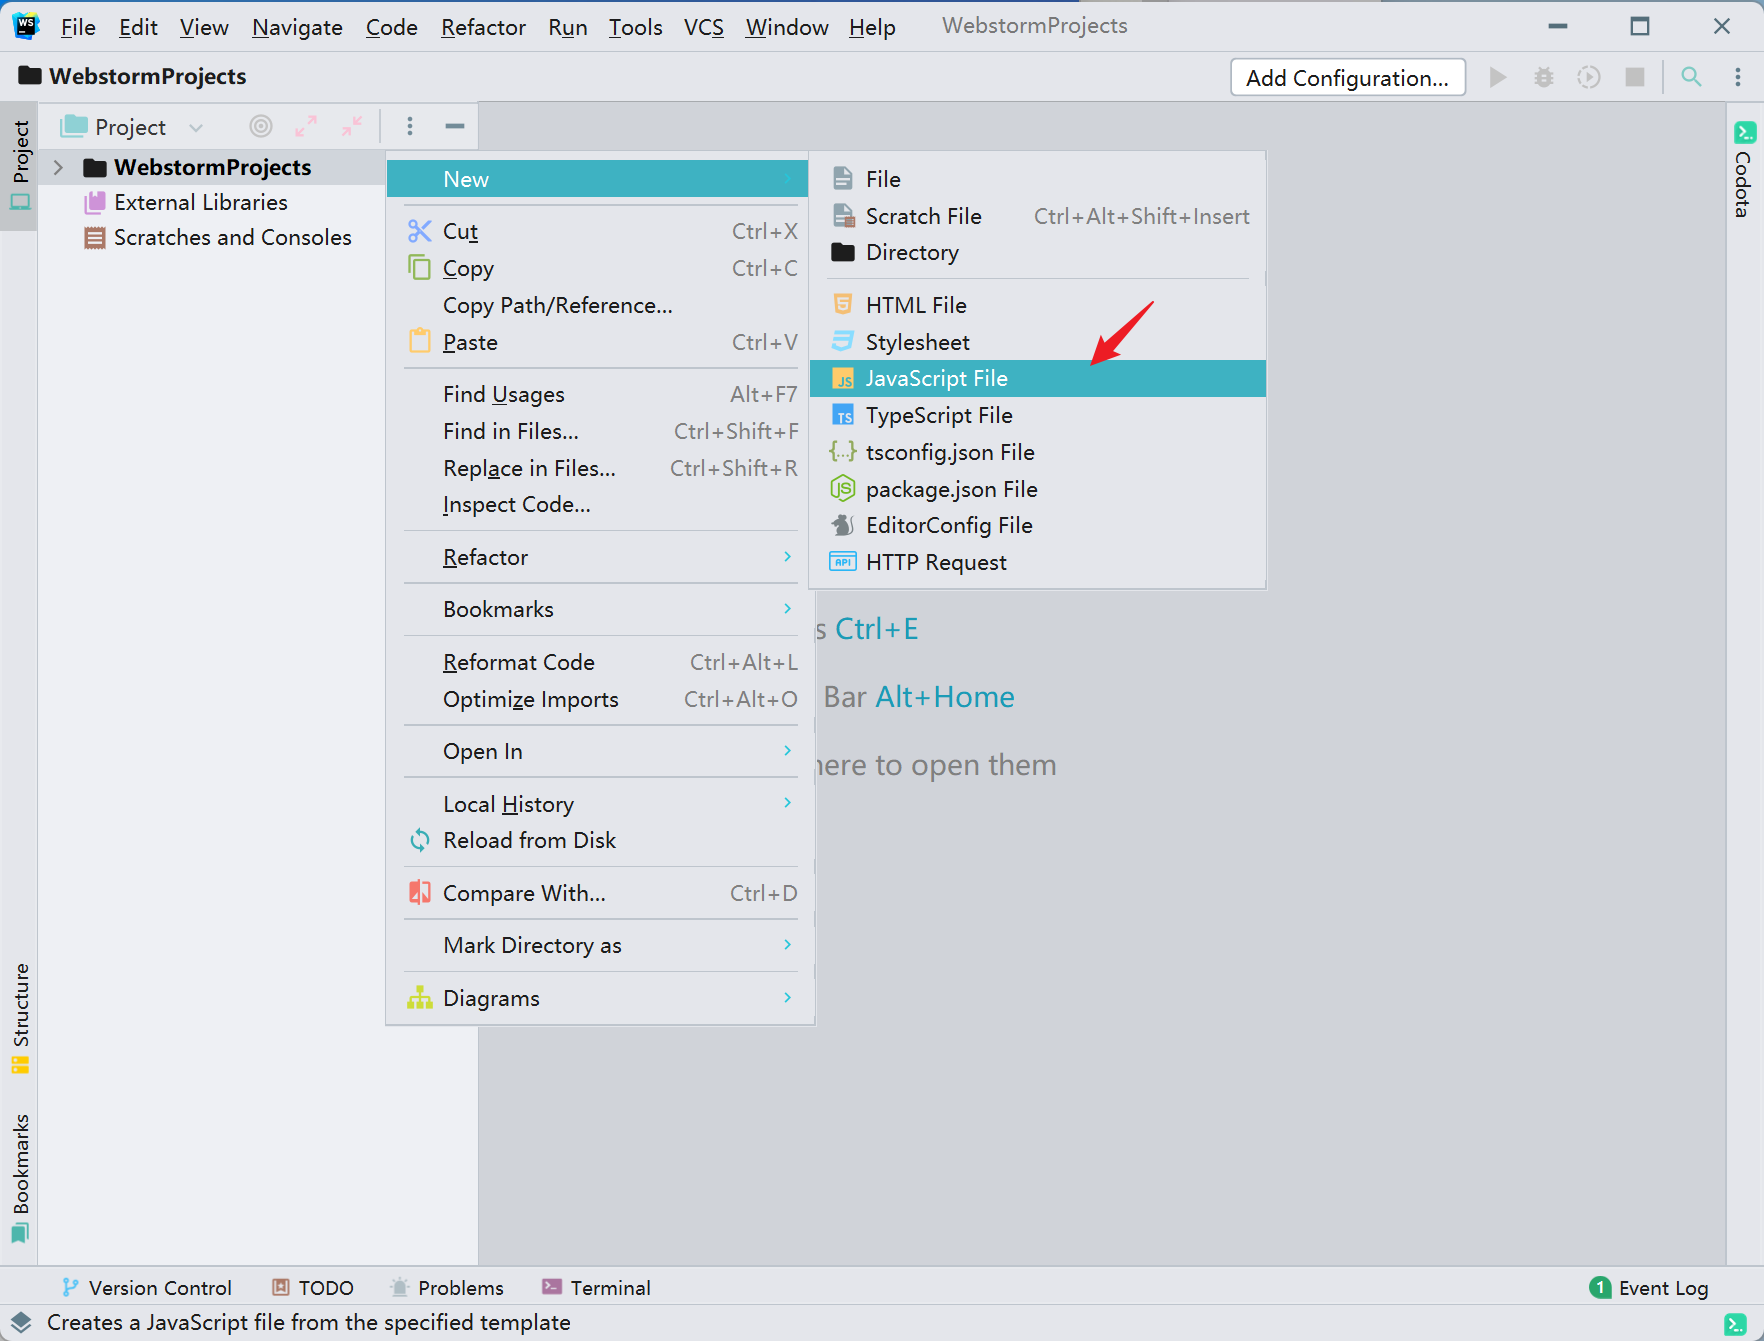Viewport: 1764px width, 1341px height.
Task: Click the WebStorm logo icon
Action: pos(26,26)
